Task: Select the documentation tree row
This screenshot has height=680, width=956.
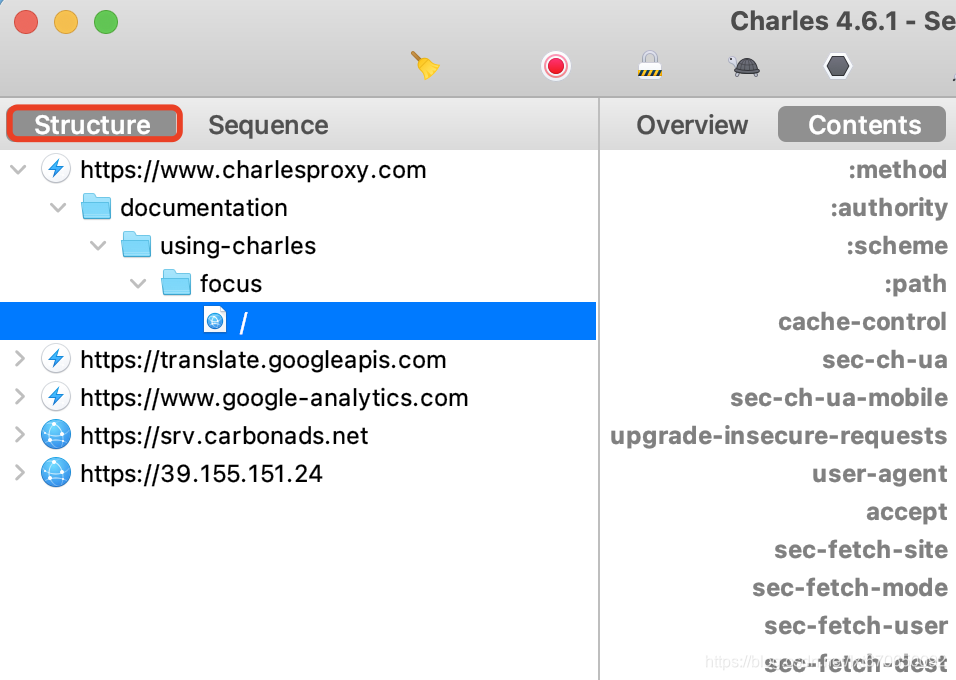Action: point(298,207)
